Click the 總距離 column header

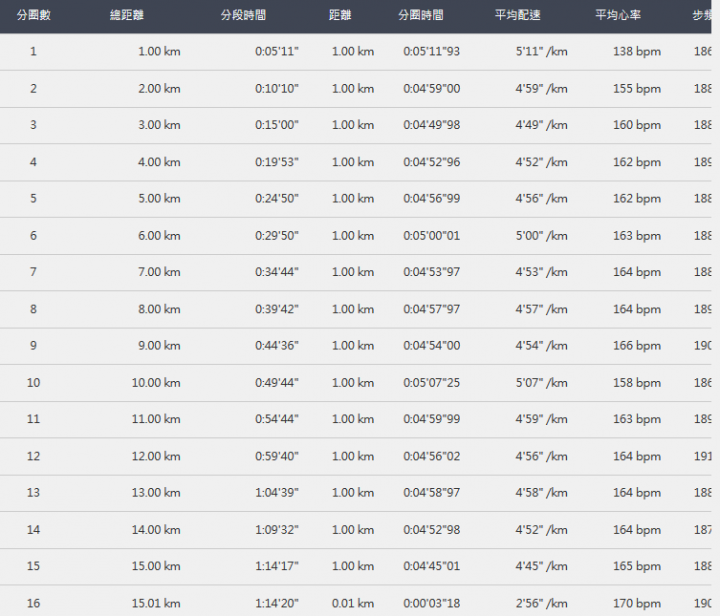(x=127, y=15)
